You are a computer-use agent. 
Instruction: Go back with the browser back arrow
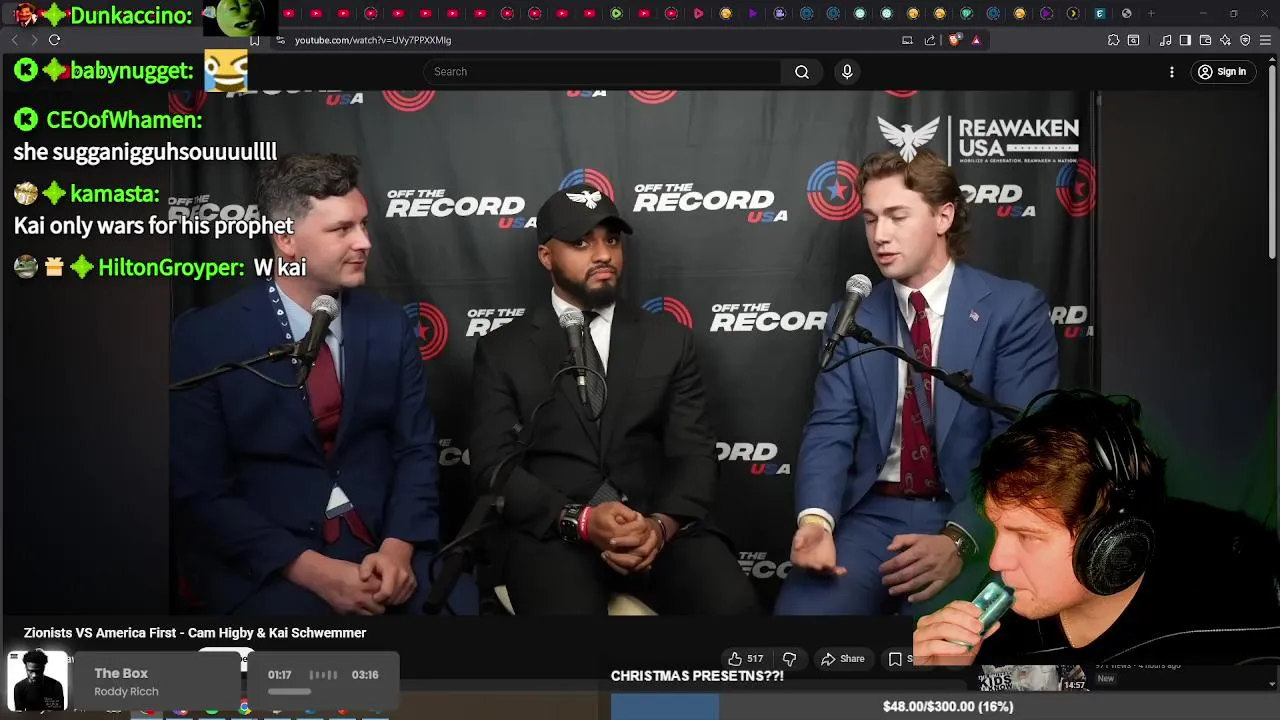coord(14,40)
